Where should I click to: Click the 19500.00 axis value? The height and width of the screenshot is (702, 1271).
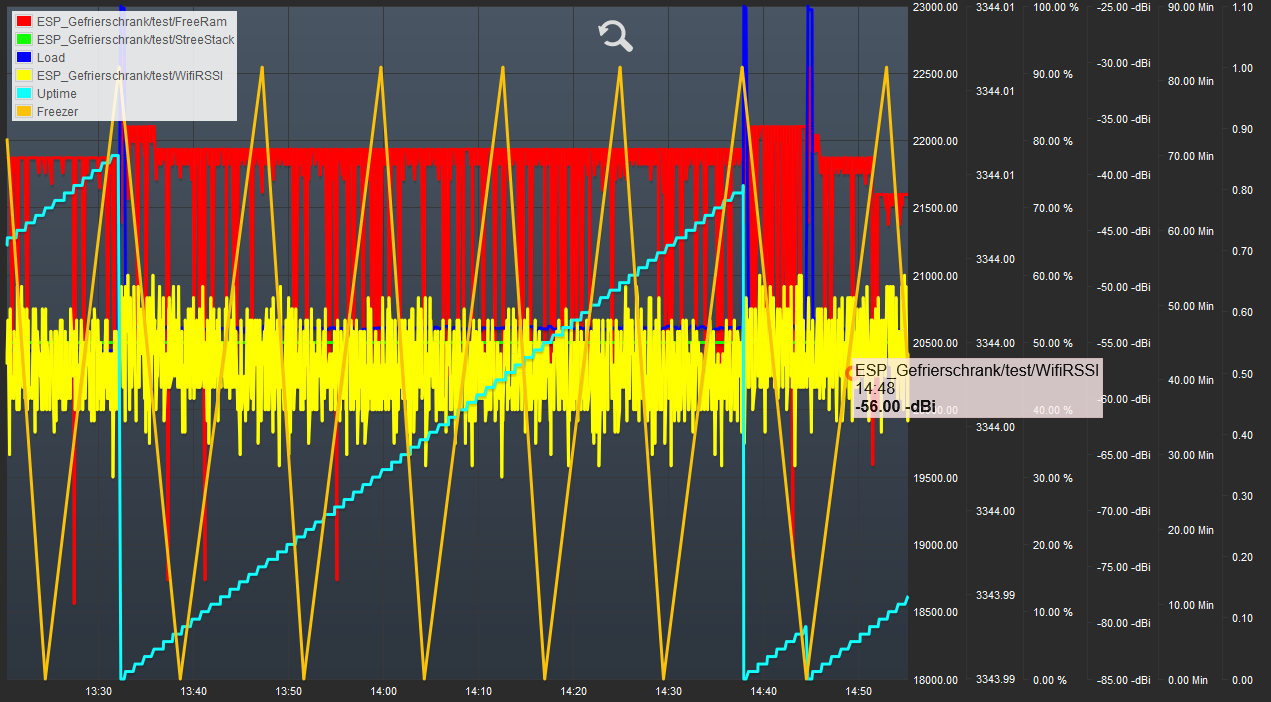(x=935, y=478)
